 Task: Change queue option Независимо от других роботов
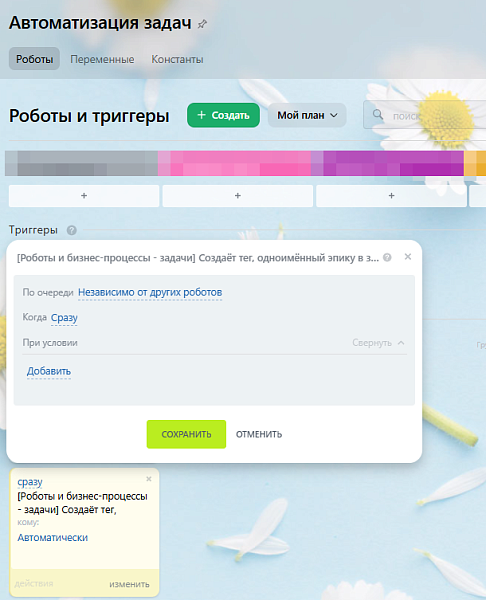pos(150,293)
